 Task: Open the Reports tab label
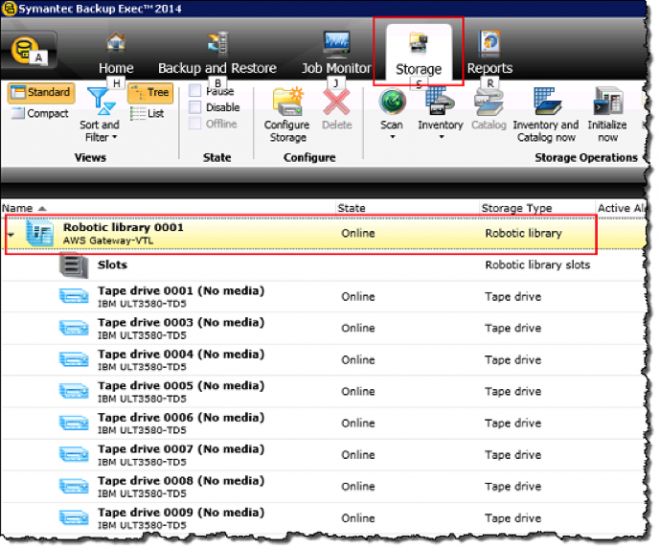coord(490,68)
